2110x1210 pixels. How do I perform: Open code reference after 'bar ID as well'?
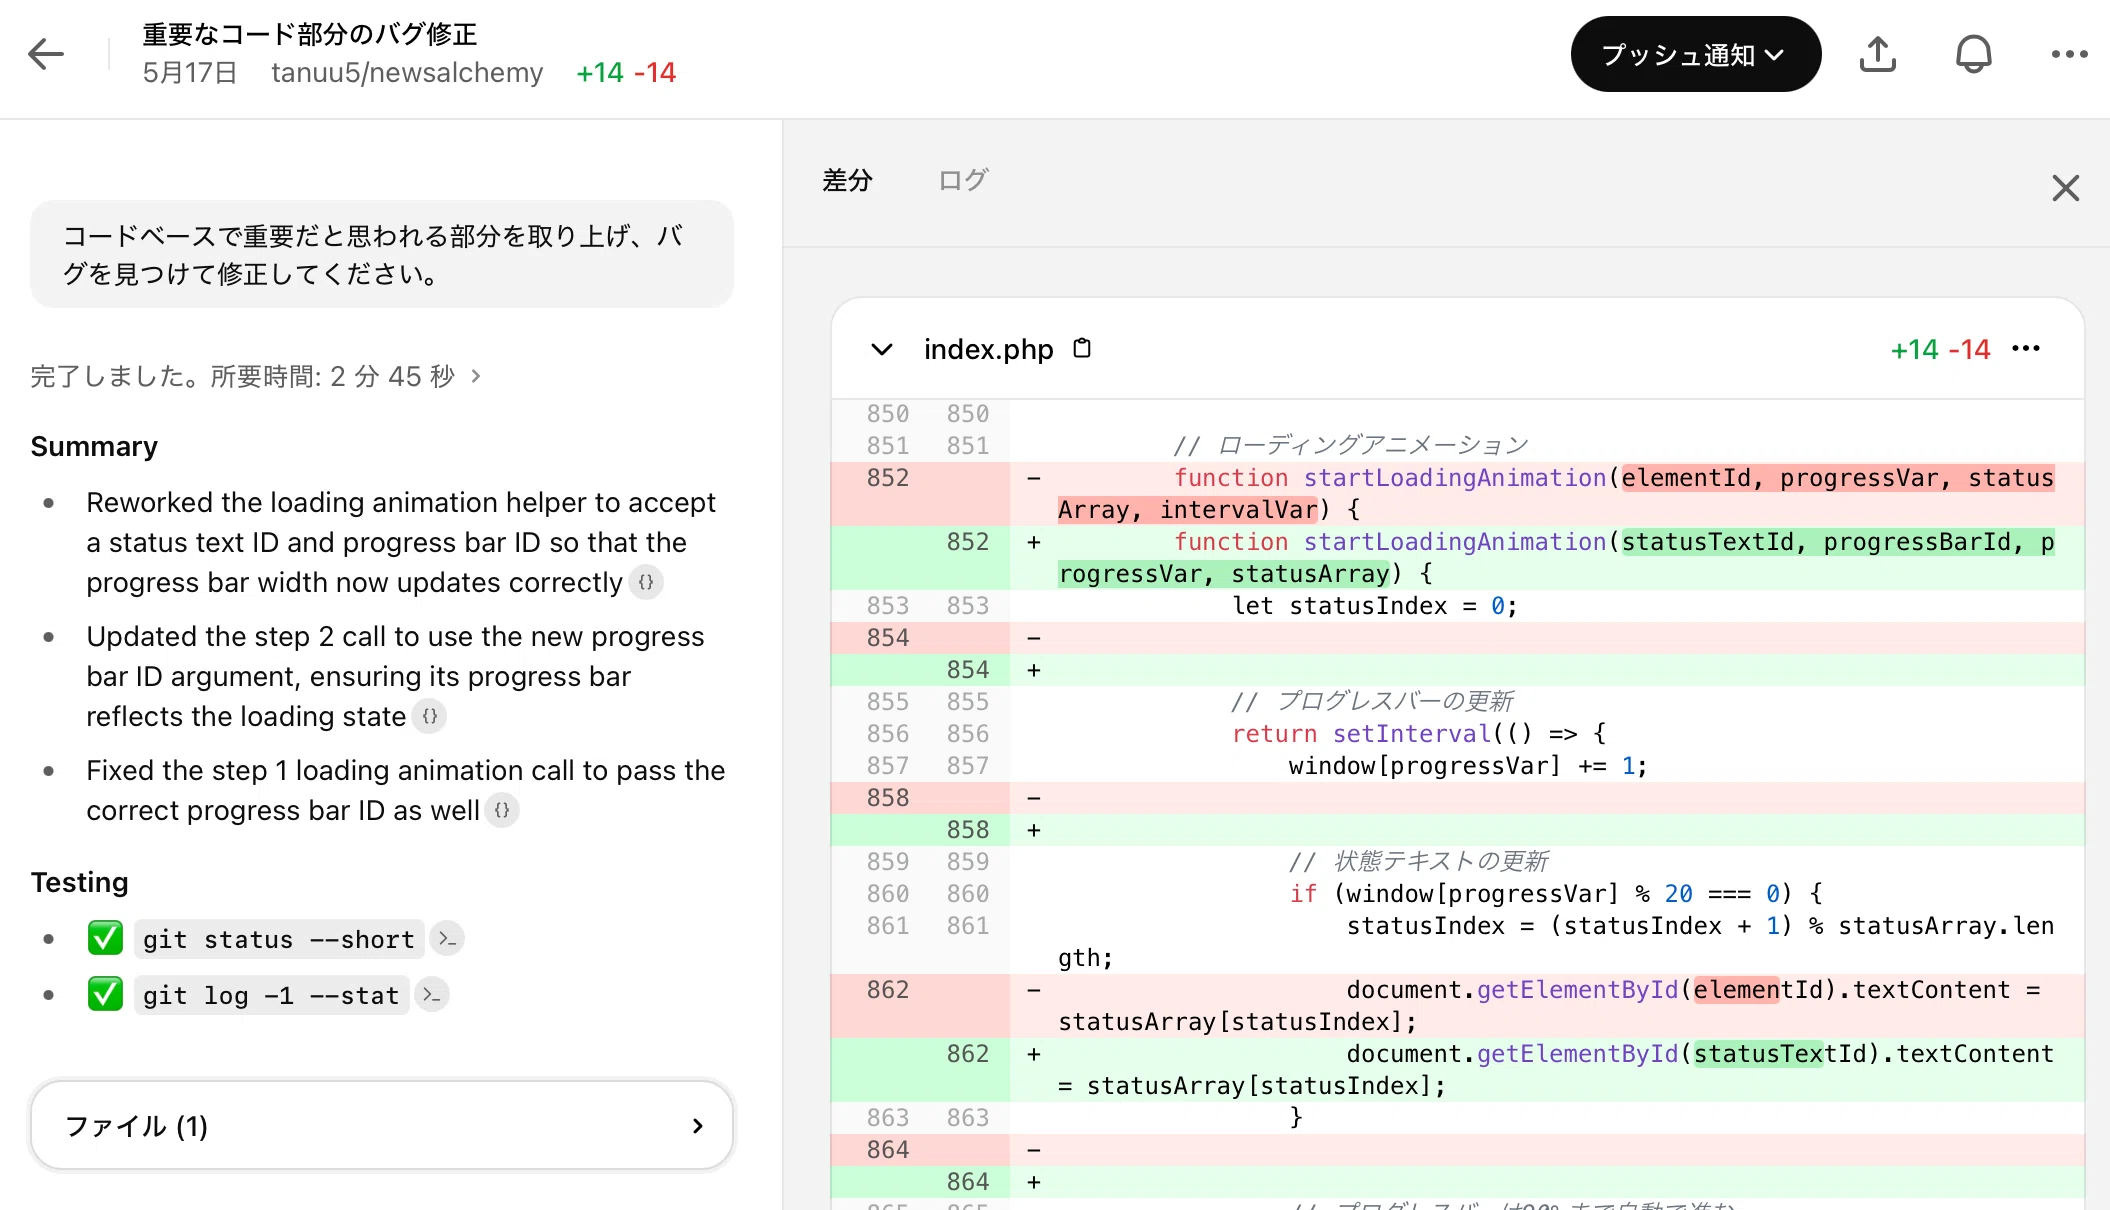point(502,810)
